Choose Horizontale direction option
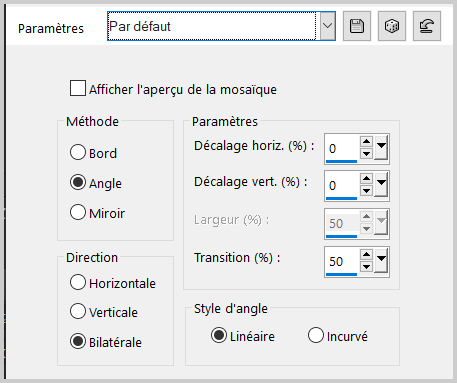 click(78, 282)
